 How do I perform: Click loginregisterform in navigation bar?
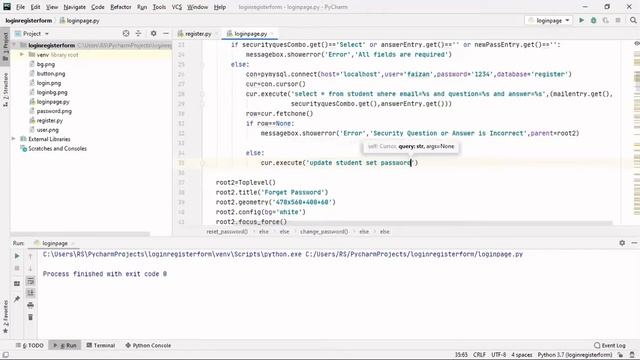click(29, 20)
